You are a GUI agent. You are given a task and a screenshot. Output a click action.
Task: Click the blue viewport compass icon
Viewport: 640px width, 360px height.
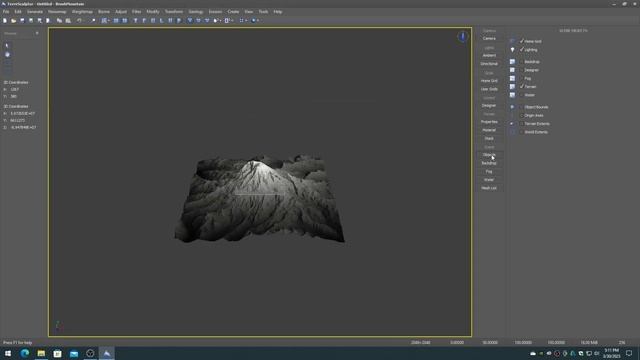(x=462, y=37)
